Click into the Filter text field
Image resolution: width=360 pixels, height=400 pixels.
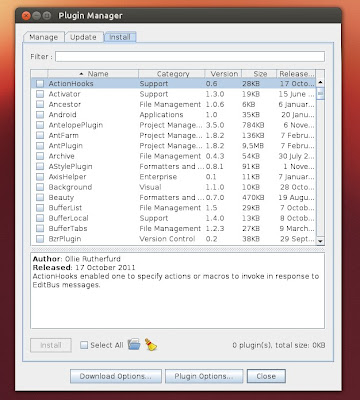[190, 56]
